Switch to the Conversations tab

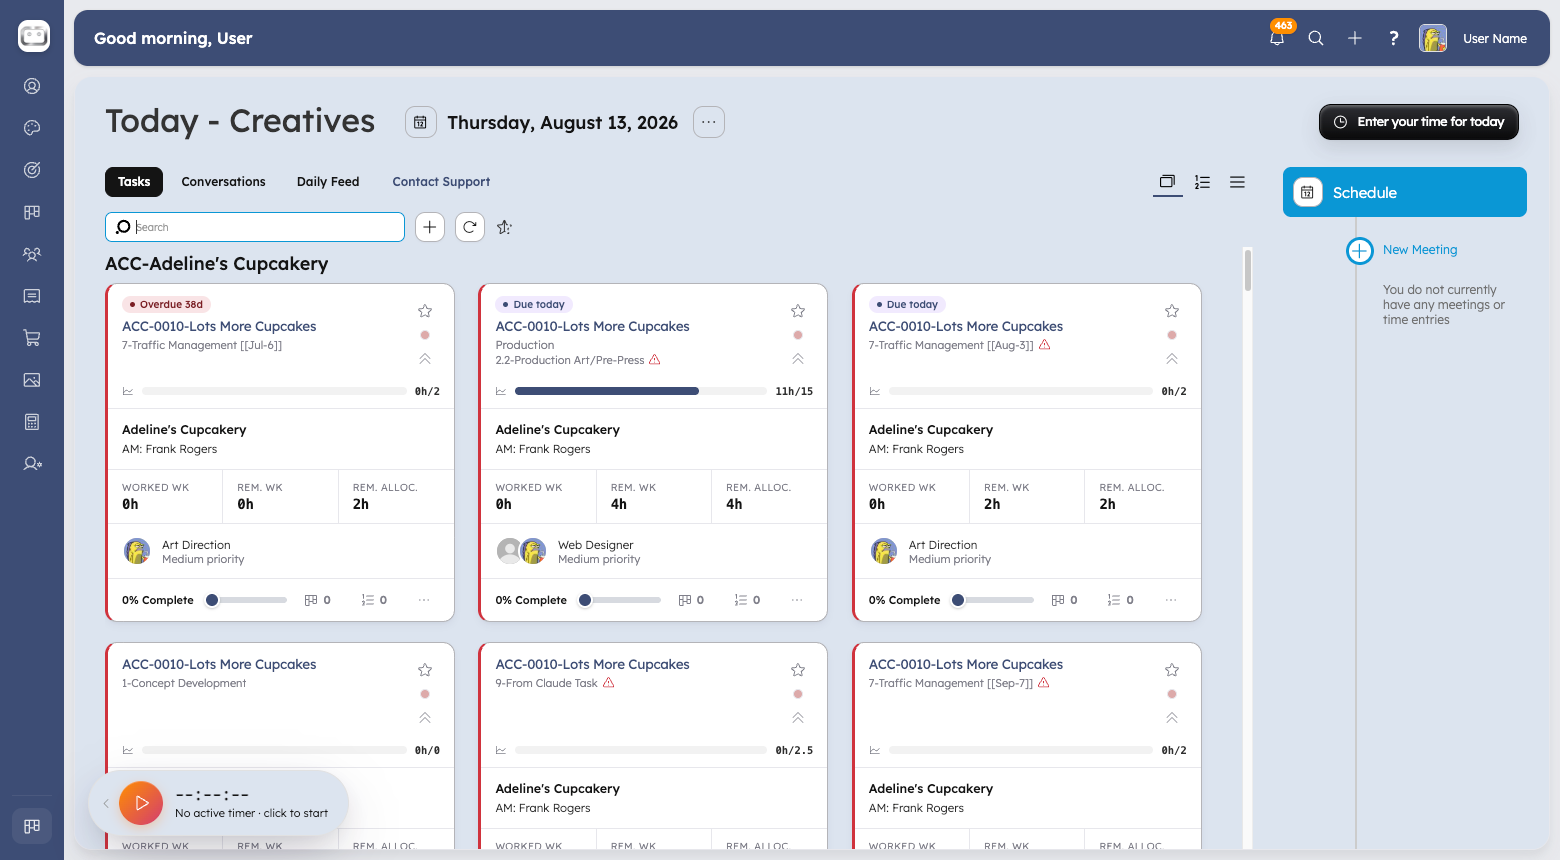tap(224, 182)
